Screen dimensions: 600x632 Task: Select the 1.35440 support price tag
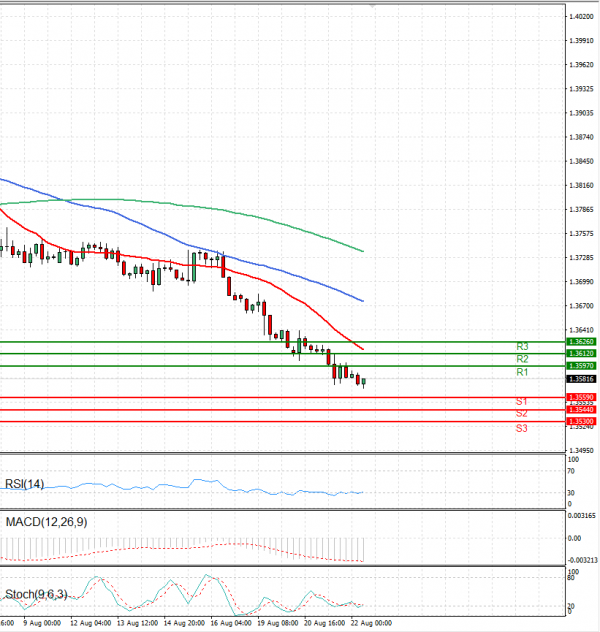[x=581, y=410]
